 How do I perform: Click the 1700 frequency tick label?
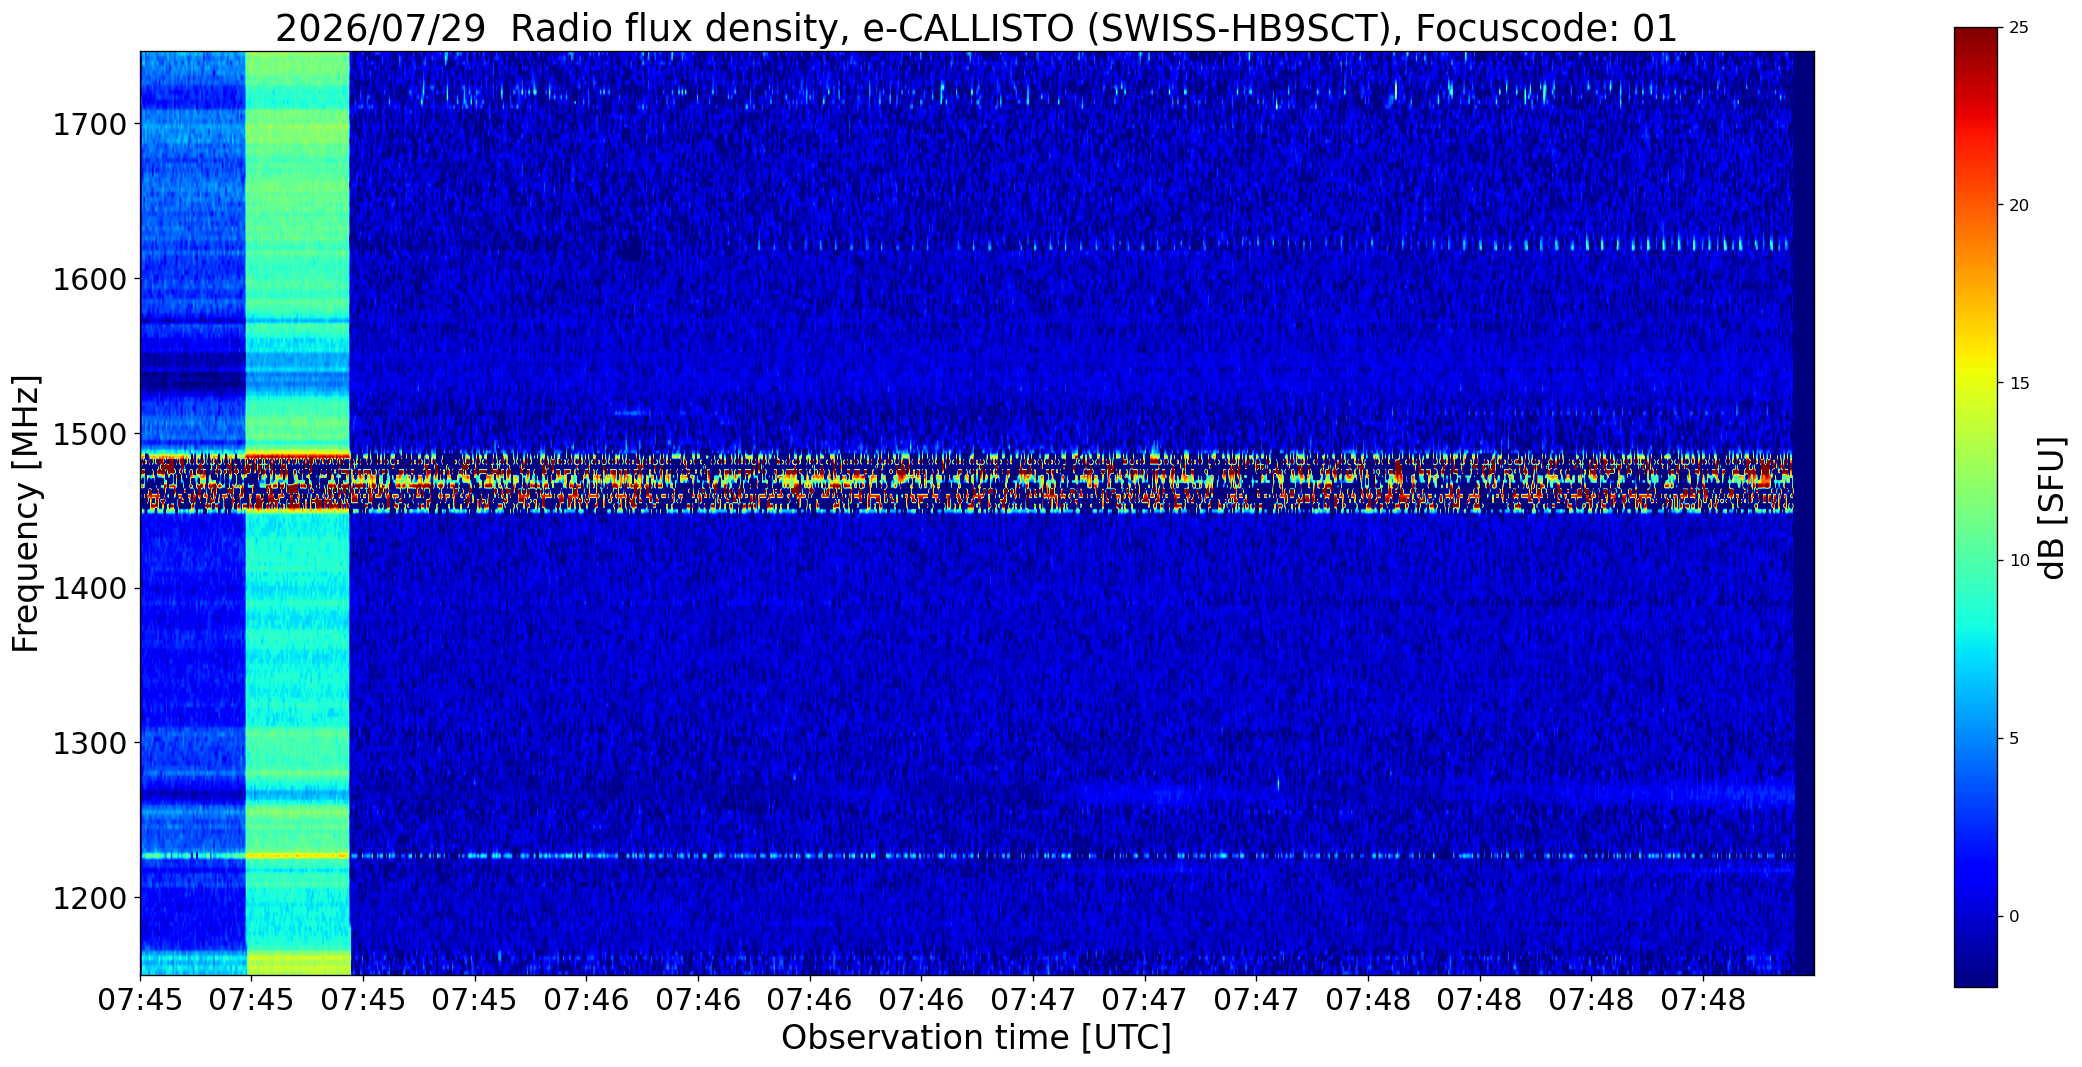pyautogui.click(x=90, y=125)
